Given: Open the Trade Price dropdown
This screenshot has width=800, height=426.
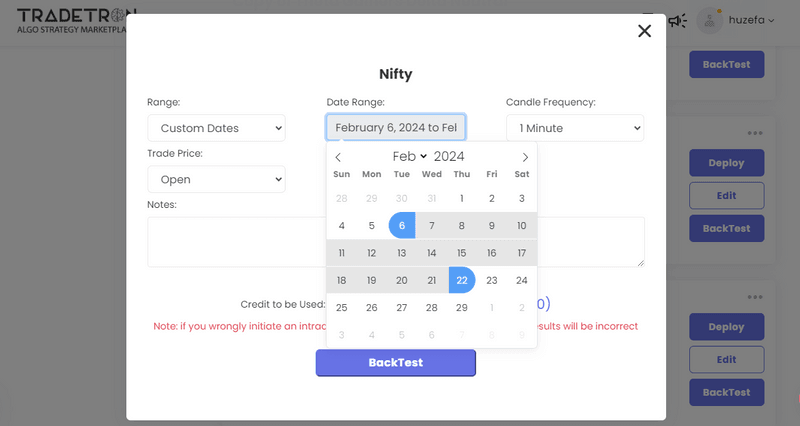Looking at the screenshot, I should pyautogui.click(x=216, y=180).
